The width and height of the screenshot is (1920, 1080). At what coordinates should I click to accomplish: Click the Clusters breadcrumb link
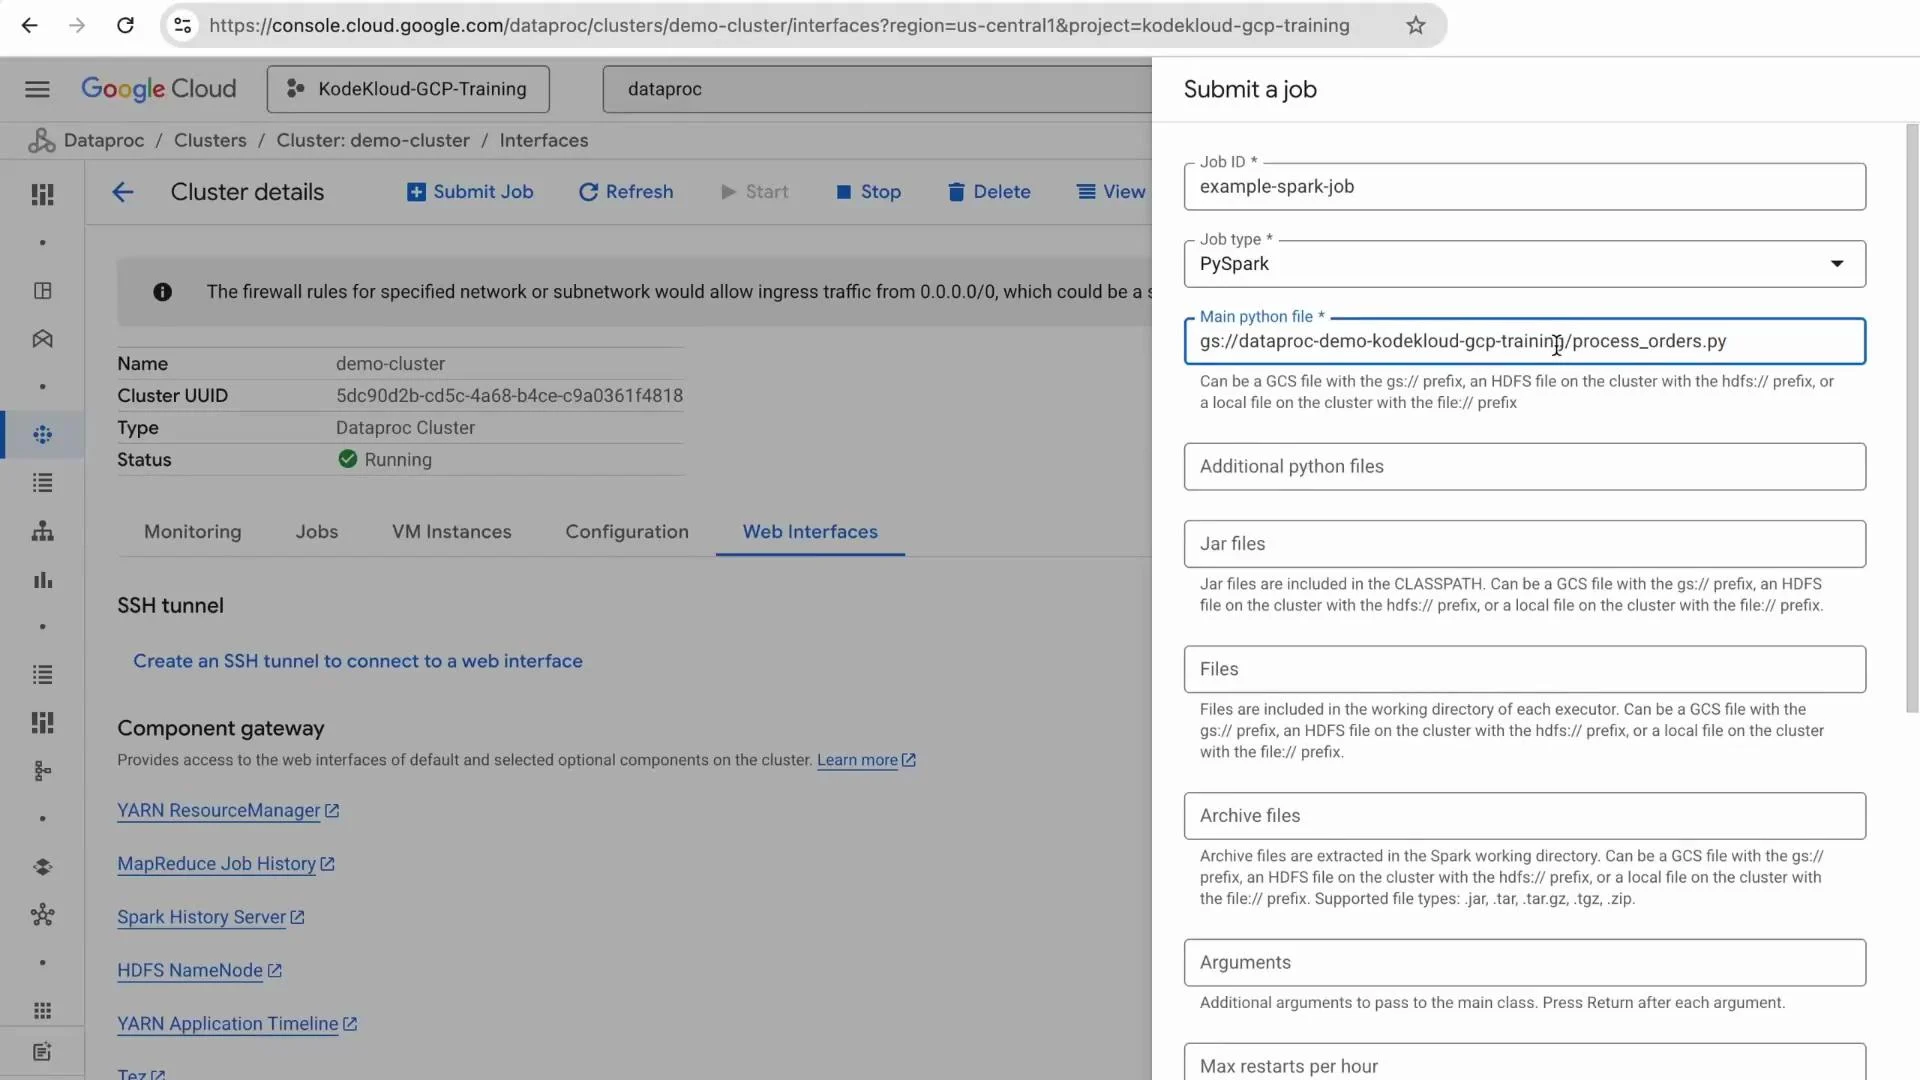[x=210, y=140]
